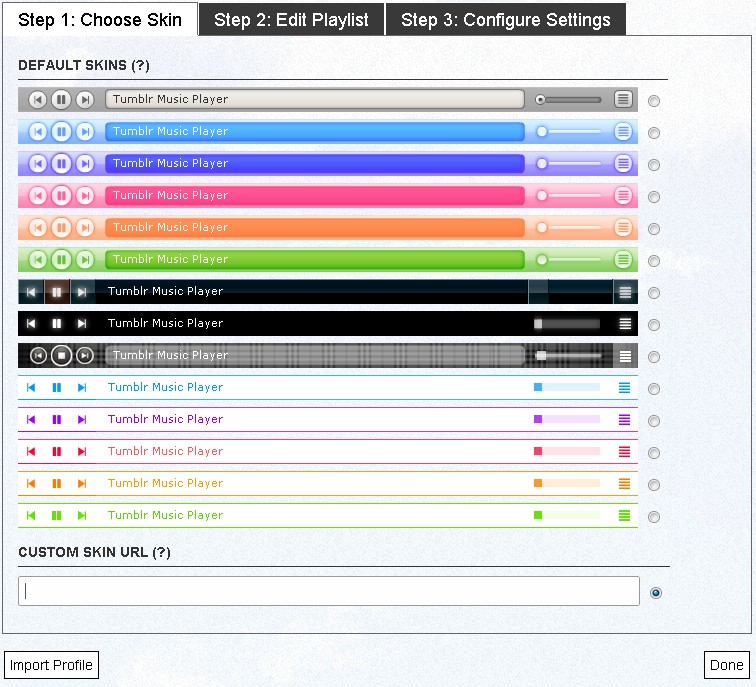Select the plain black skin radio button

(x=654, y=325)
